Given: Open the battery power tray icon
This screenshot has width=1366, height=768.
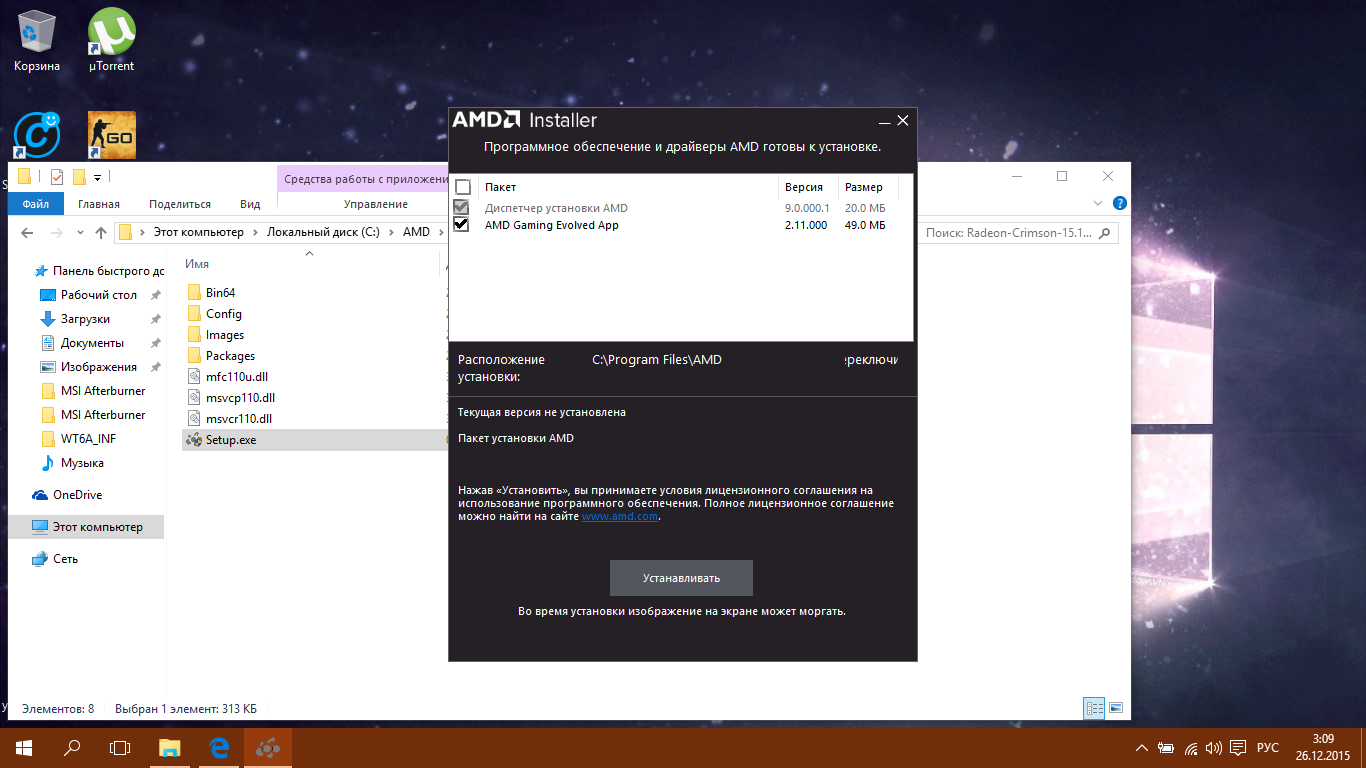Looking at the screenshot, I should (1166, 748).
